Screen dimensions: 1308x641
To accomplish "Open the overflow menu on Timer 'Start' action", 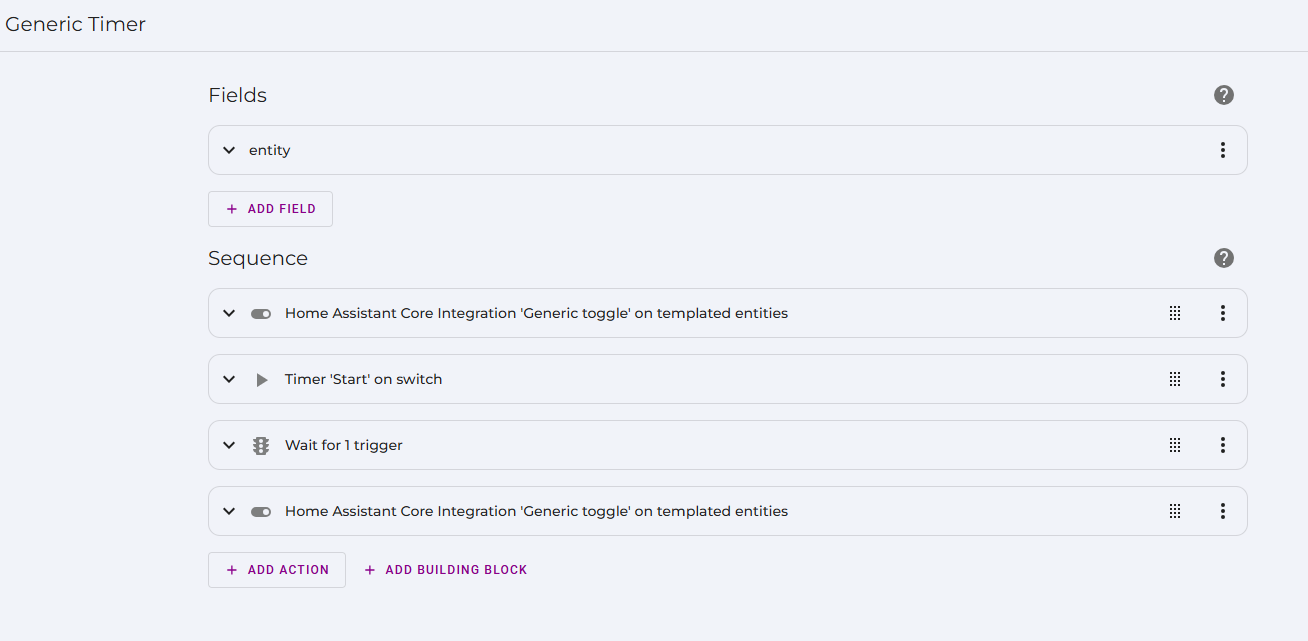I will coord(1222,379).
